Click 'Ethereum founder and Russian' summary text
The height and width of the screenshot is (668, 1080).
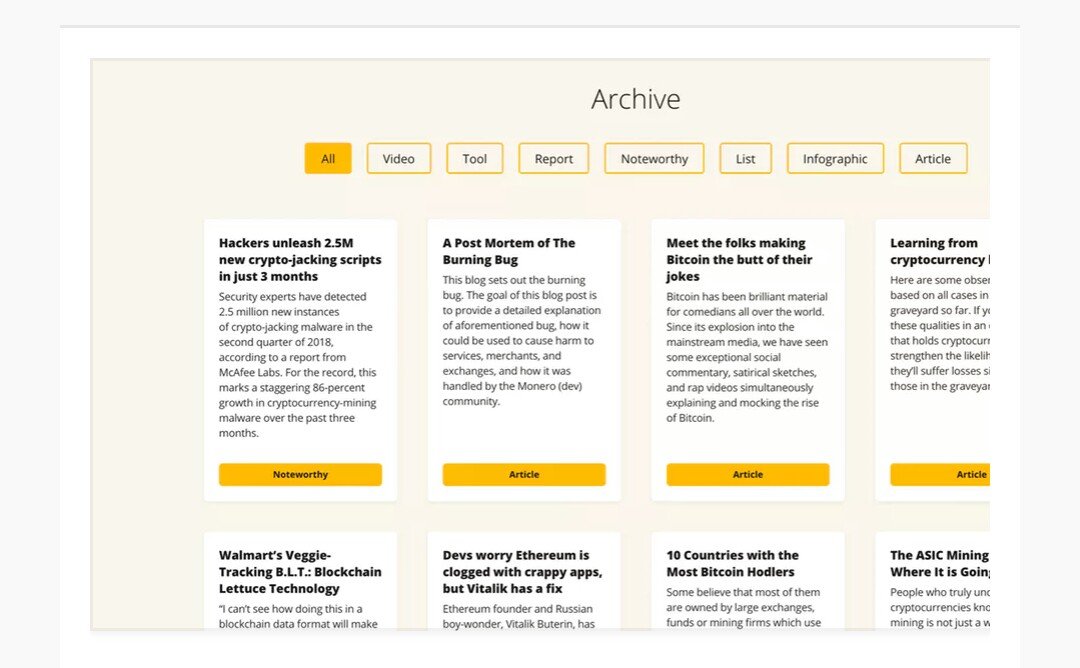(x=519, y=616)
